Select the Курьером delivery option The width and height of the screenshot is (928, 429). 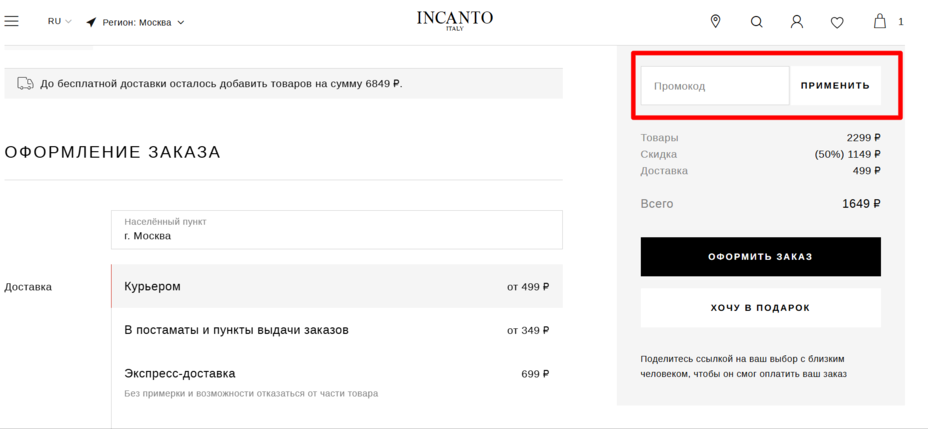coord(337,286)
